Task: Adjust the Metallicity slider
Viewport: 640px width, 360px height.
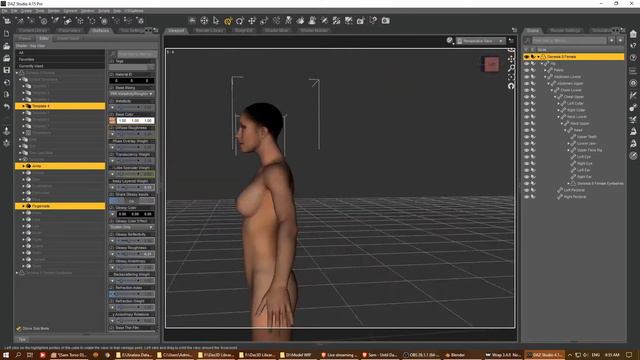Action: [132, 107]
